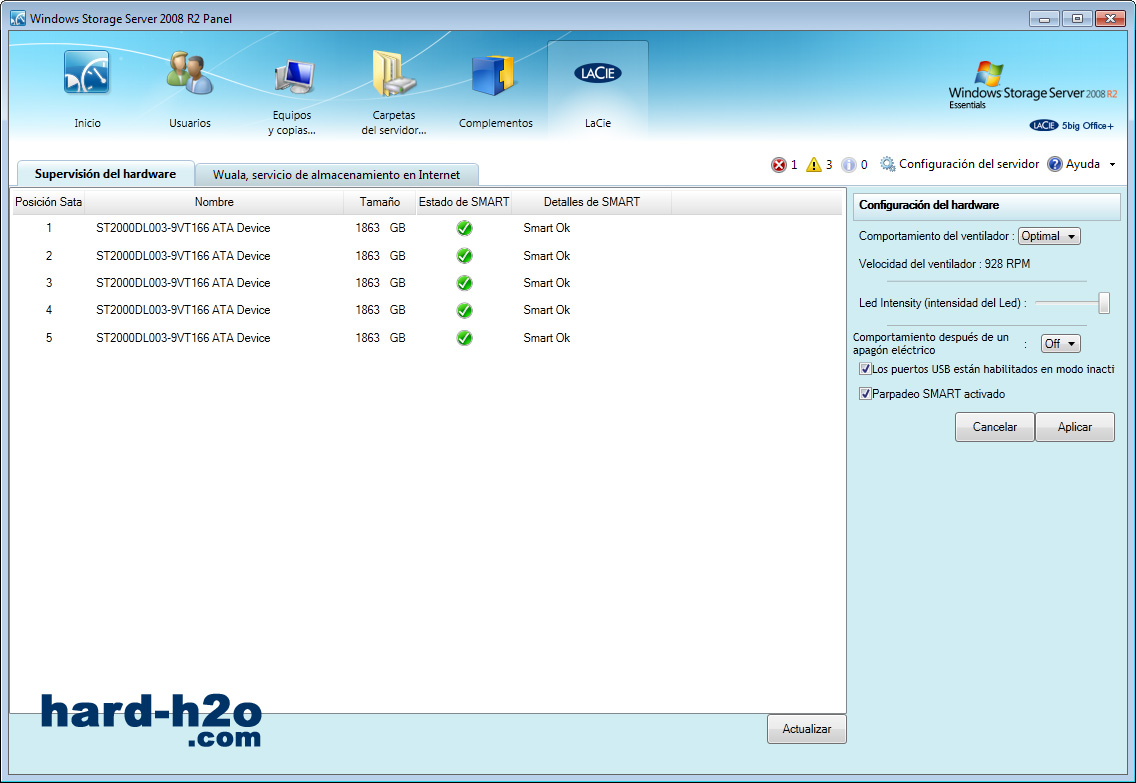This screenshot has width=1136, height=783.
Task: Open the fan behavior Optimal dropdown
Action: (1049, 236)
